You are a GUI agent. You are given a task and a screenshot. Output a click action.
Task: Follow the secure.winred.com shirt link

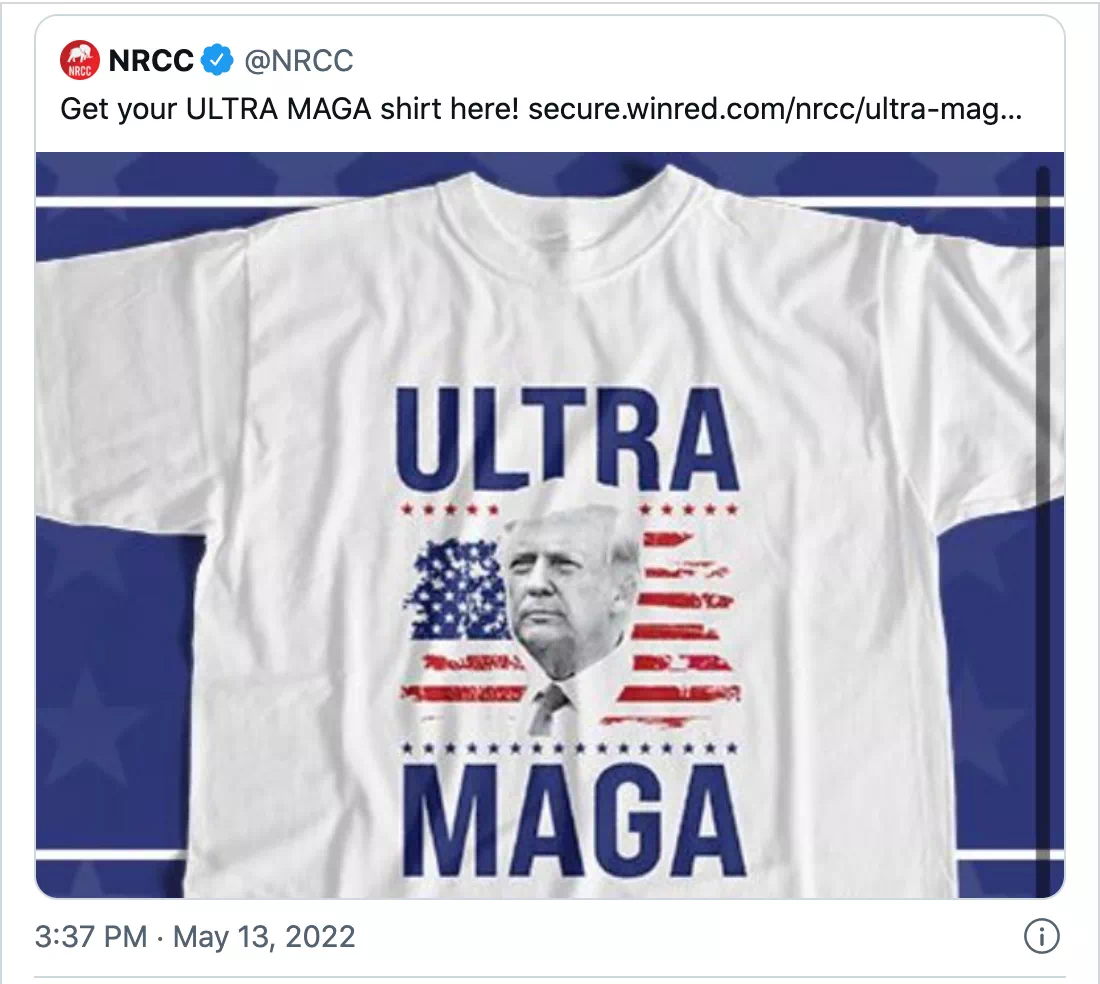click(774, 108)
